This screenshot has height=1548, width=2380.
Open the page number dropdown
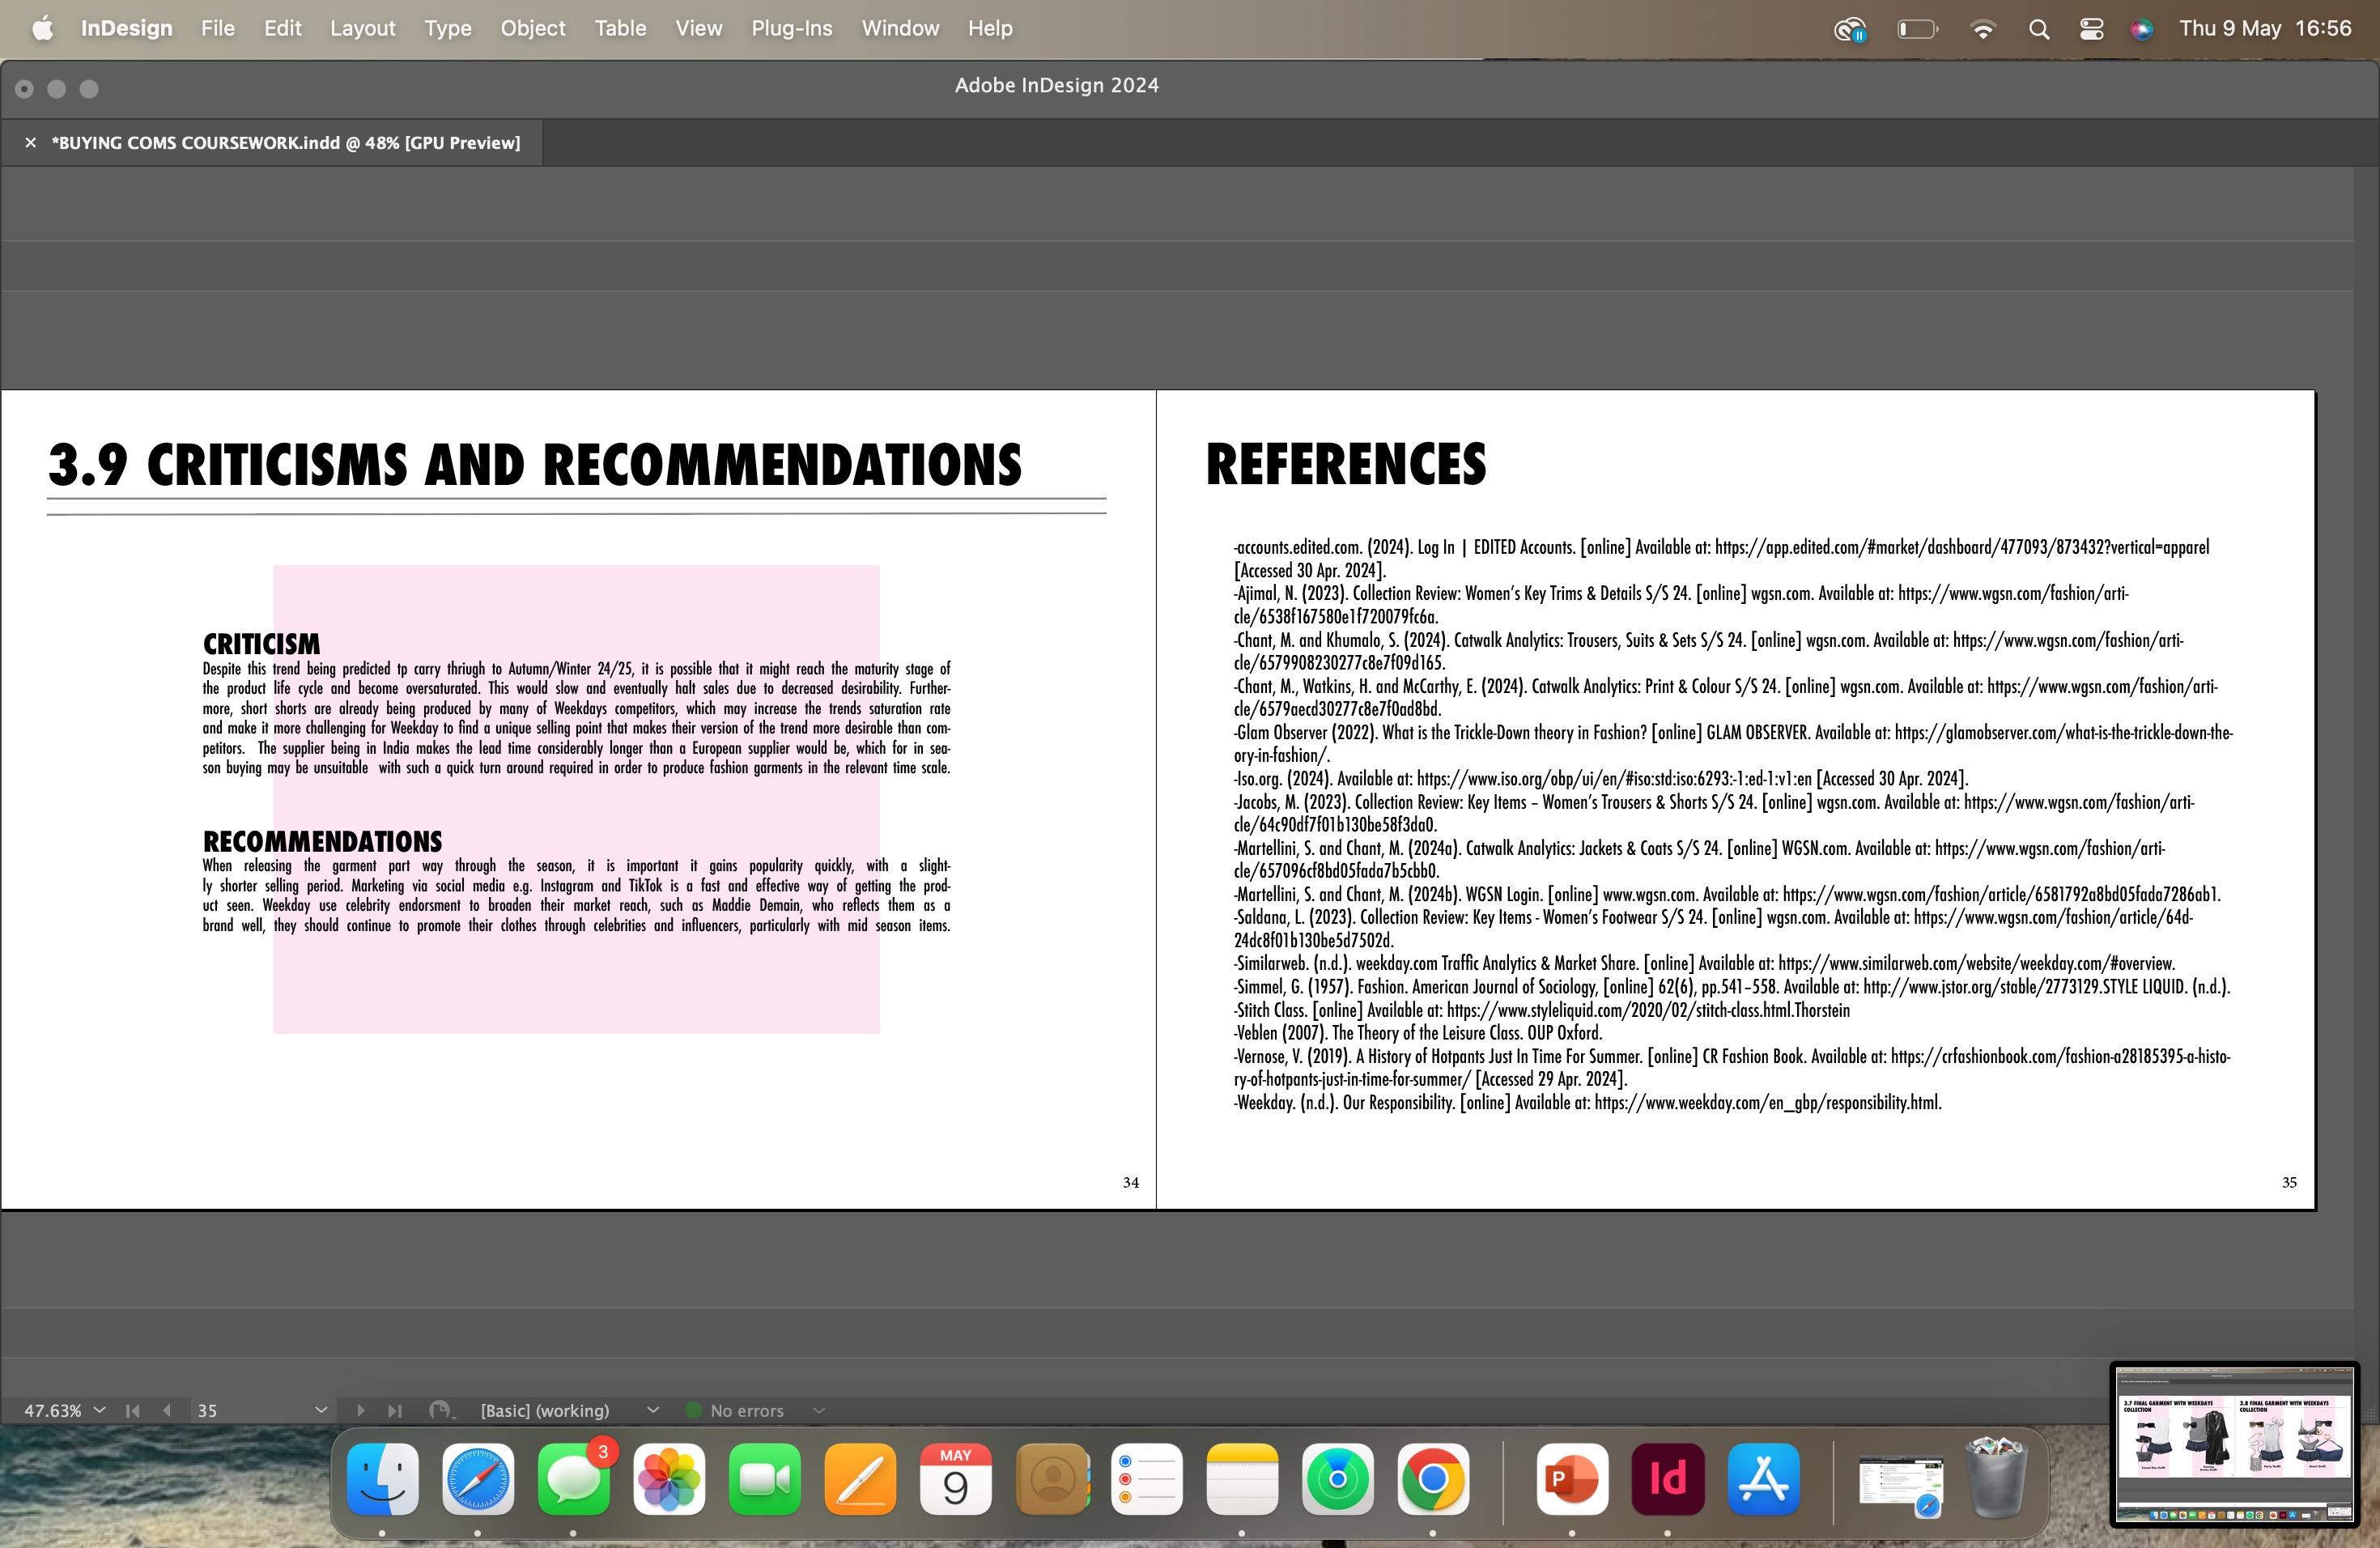pyautogui.click(x=320, y=1410)
